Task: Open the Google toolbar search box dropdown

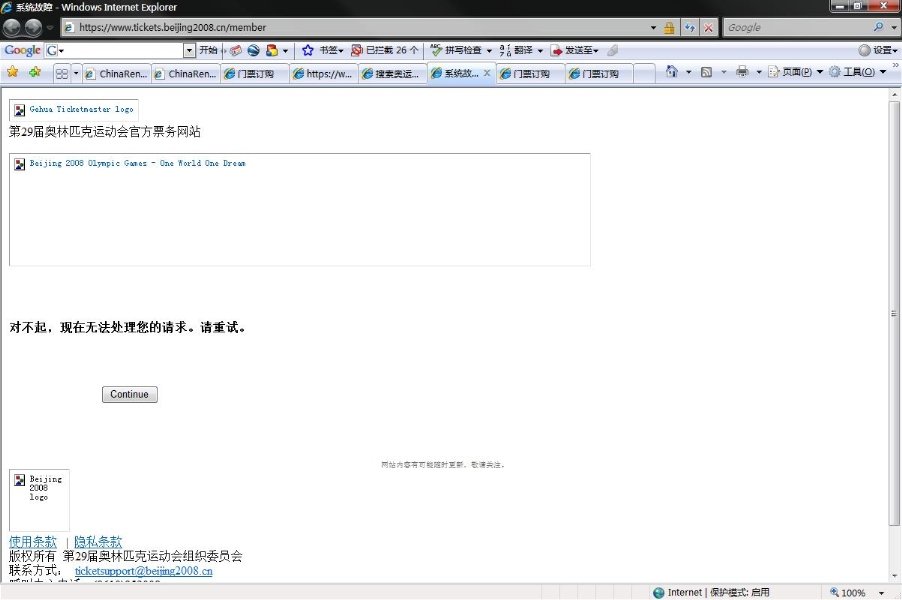Action: (189, 51)
